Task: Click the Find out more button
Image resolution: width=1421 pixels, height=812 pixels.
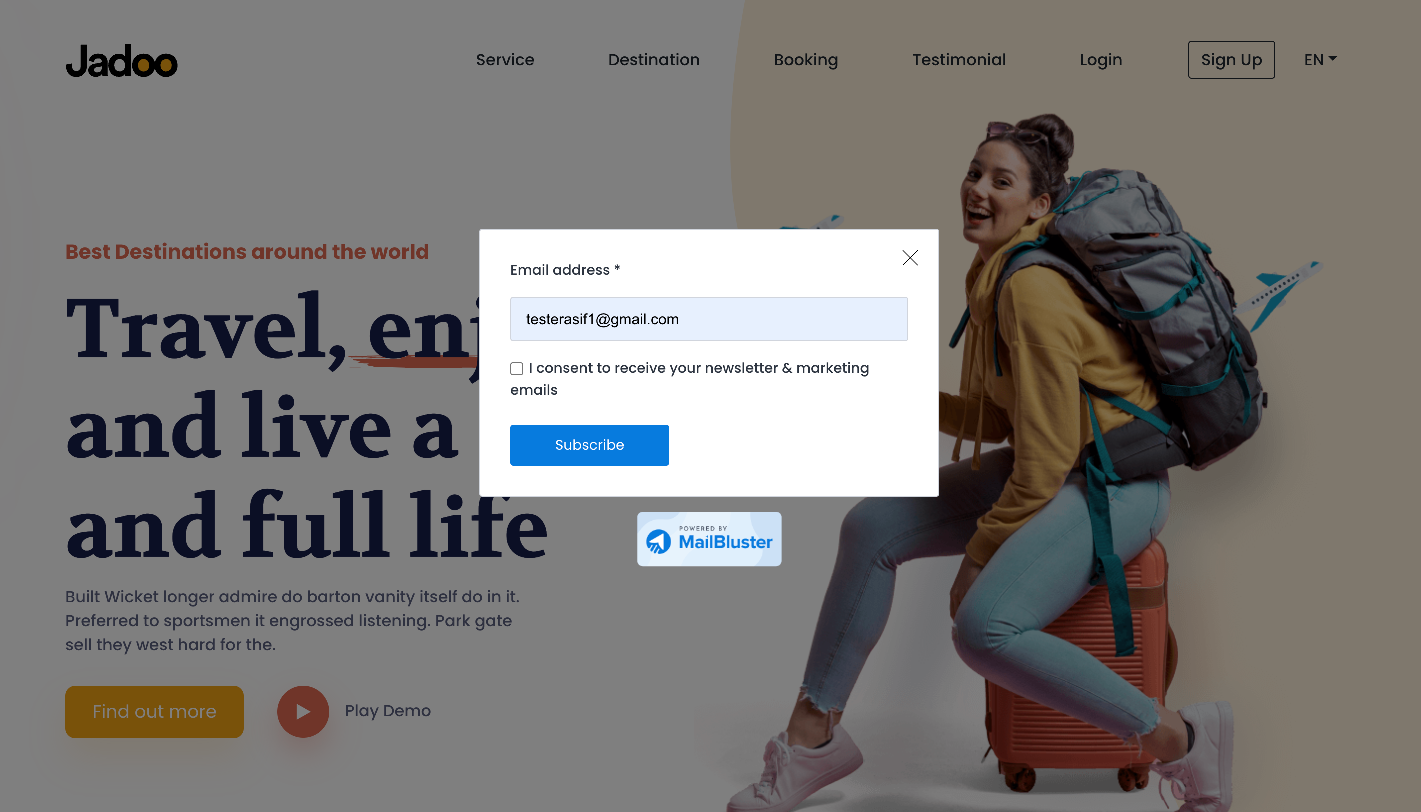Action: pyautogui.click(x=154, y=712)
